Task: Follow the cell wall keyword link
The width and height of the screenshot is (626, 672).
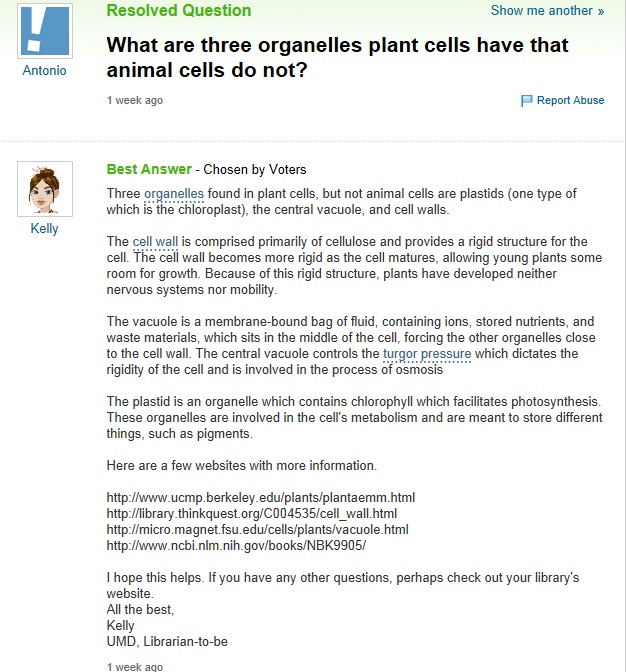Action: (155, 242)
